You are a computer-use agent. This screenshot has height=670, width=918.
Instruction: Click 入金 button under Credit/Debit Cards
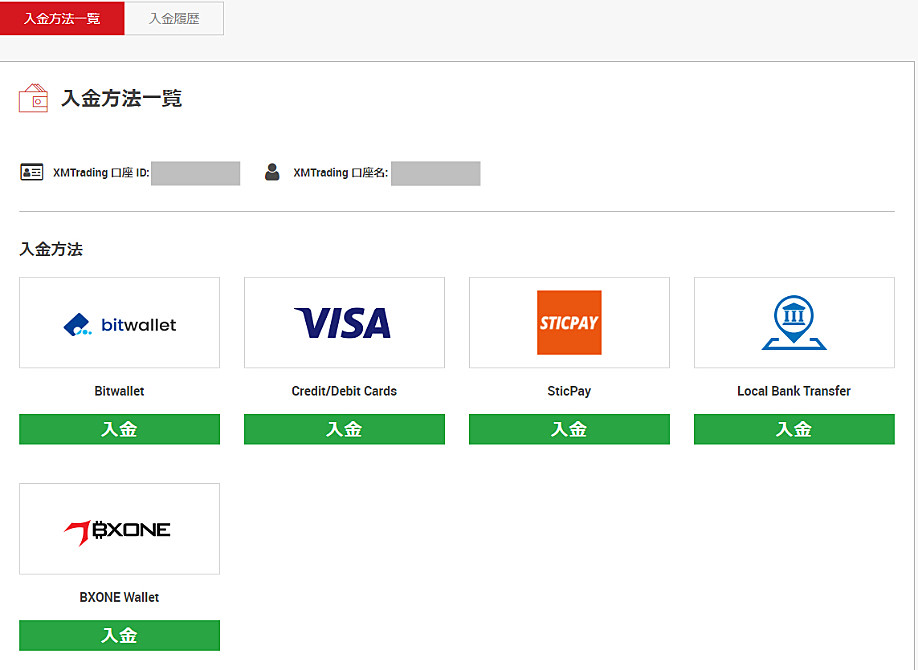point(344,429)
